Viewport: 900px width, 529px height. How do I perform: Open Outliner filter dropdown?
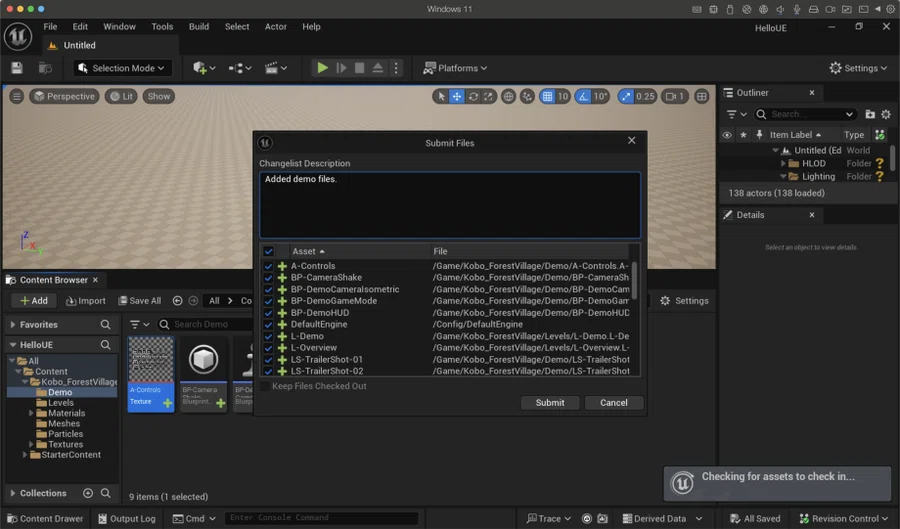pos(736,114)
